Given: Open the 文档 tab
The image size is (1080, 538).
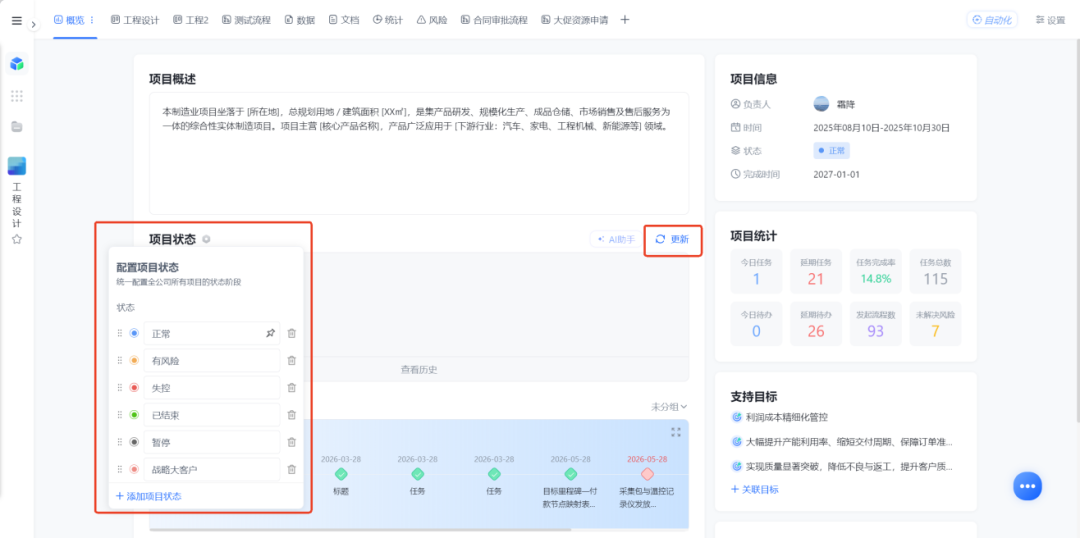Looking at the screenshot, I should pyautogui.click(x=344, y=20).
